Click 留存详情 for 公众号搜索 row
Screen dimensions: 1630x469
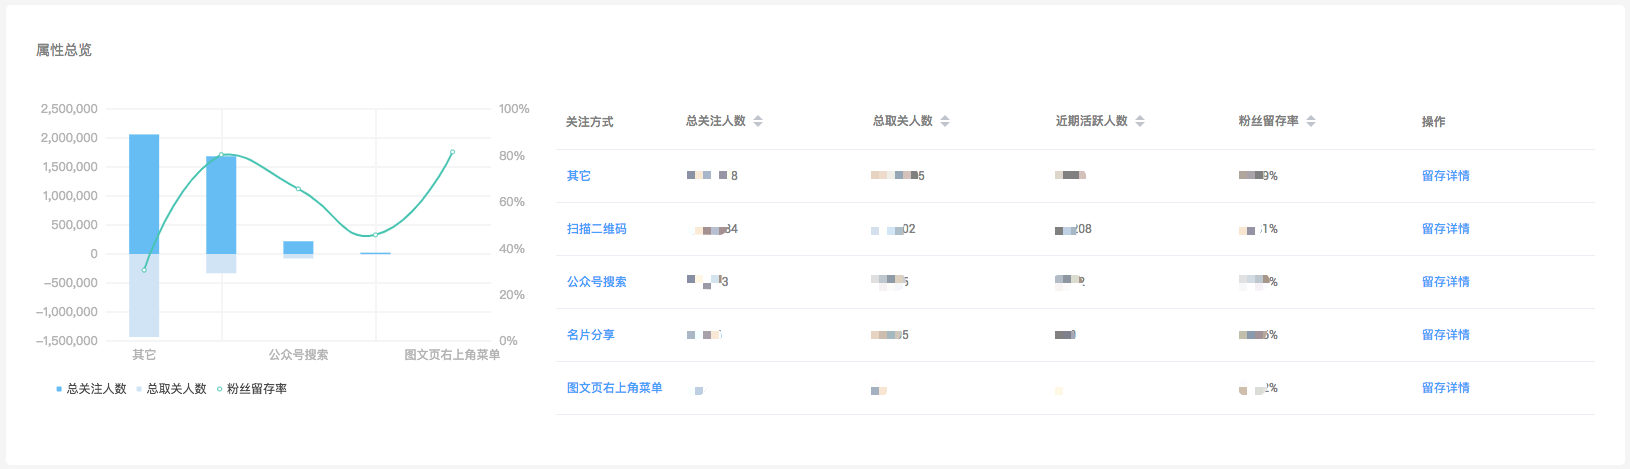coord(1446,282)
